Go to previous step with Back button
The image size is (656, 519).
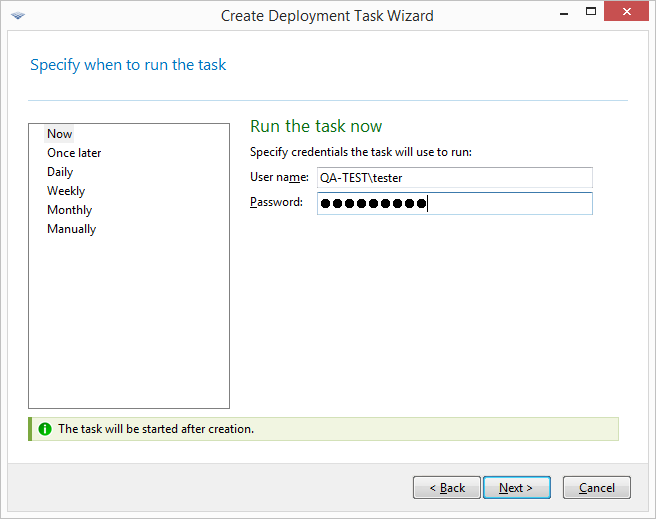tap(446, 488)
